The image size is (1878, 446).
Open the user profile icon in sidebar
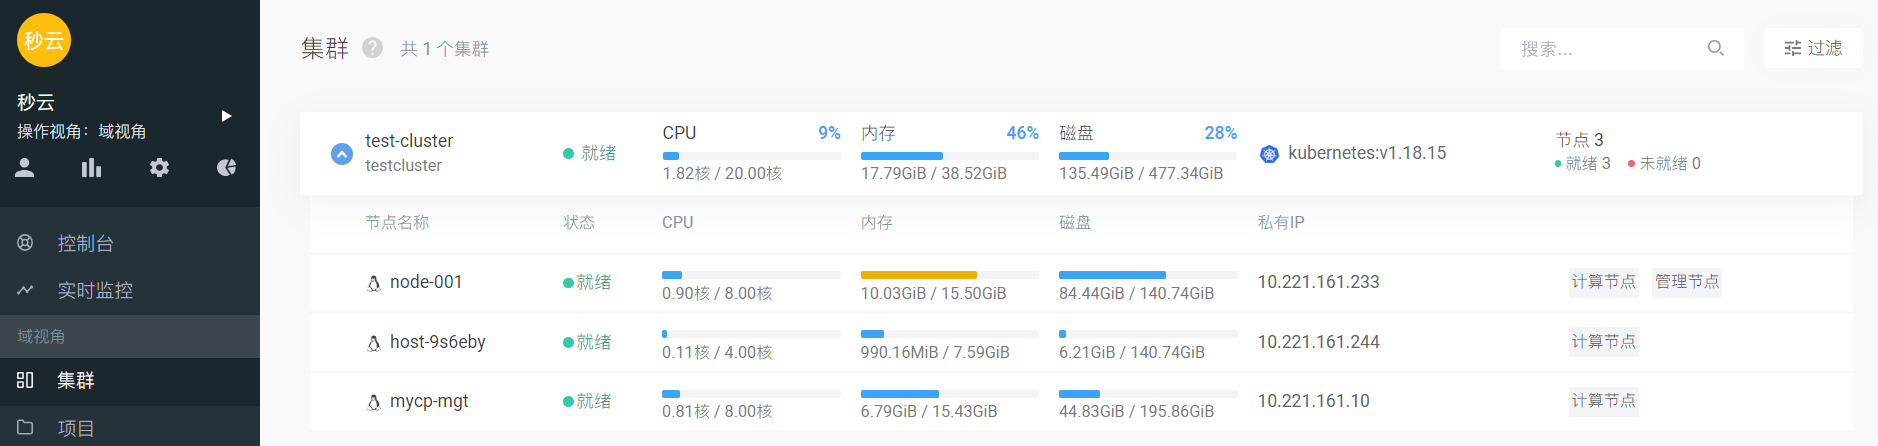(x=25, y=167)
